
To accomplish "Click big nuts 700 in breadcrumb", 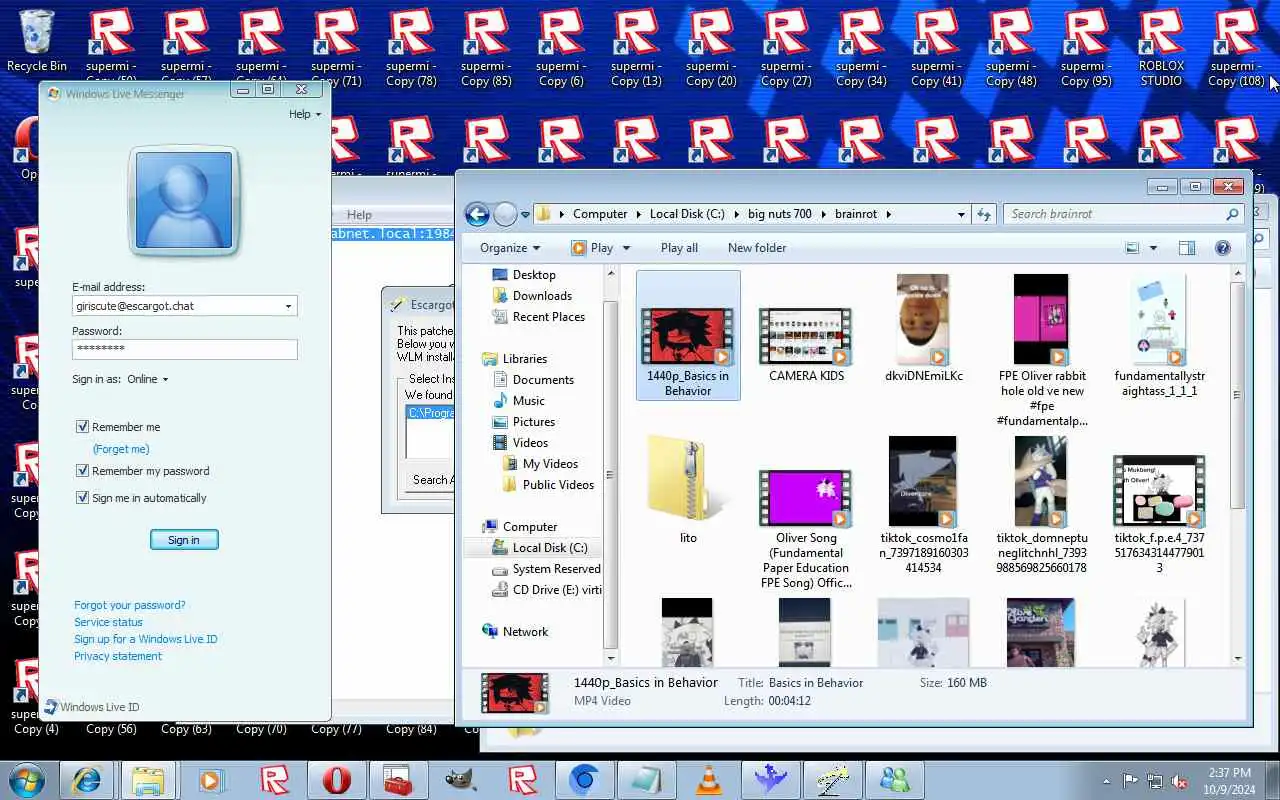I will 780,214.
